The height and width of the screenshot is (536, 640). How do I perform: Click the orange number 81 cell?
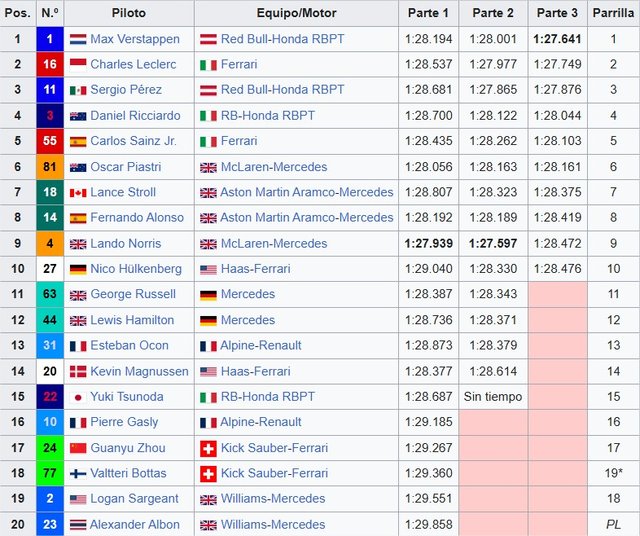tap(50, 167)
